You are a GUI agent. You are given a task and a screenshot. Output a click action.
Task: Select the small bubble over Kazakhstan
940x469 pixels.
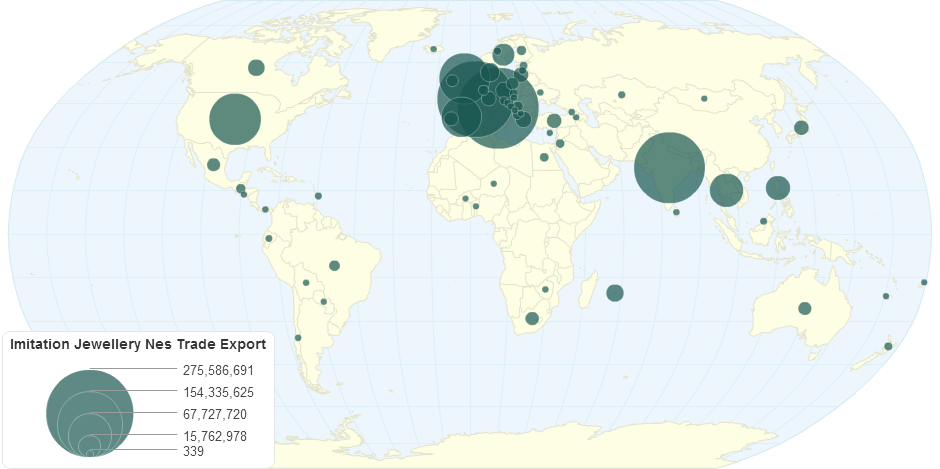[x=621, y=95]
